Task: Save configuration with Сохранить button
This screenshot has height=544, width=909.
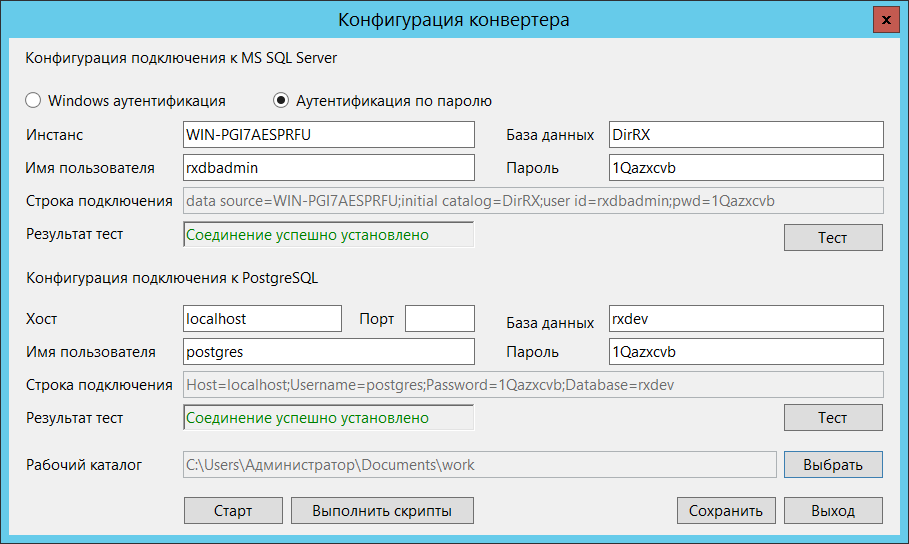Action: (726, 510)
